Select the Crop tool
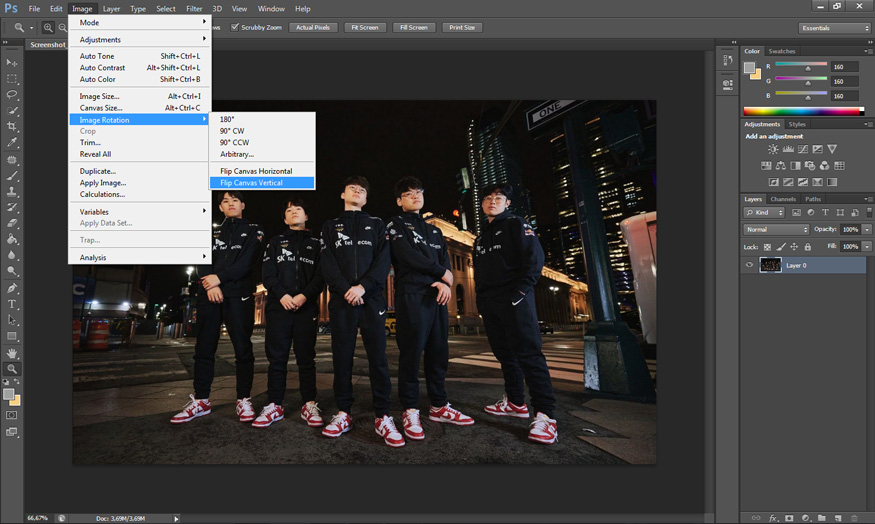Viewport: 875px width, 524px height. [x=12, y=126]
